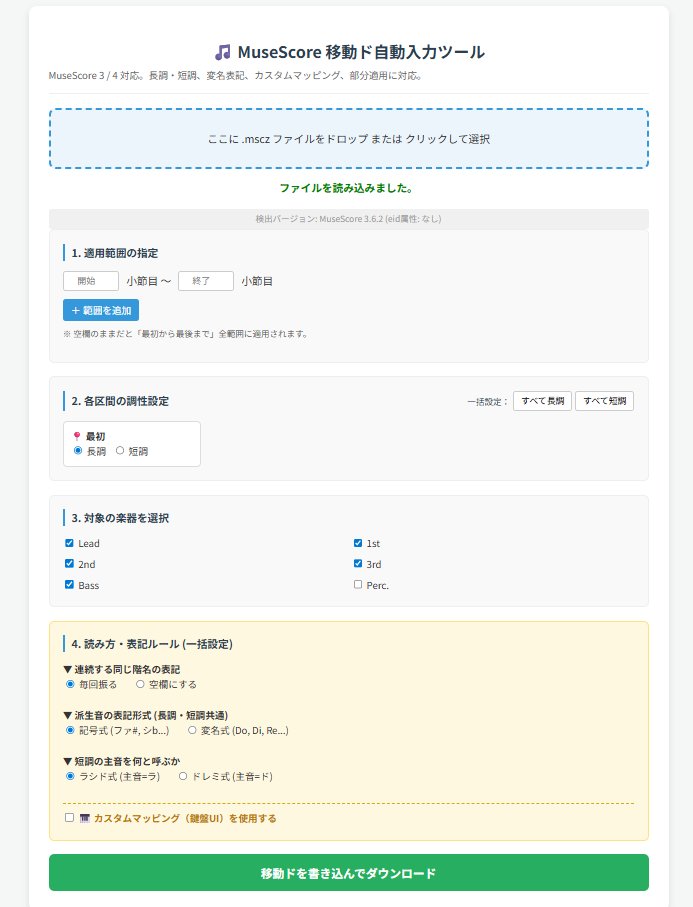This screenshot has height=907, width=693.
Task: Click the すべて短調 button
Action: 604,401
